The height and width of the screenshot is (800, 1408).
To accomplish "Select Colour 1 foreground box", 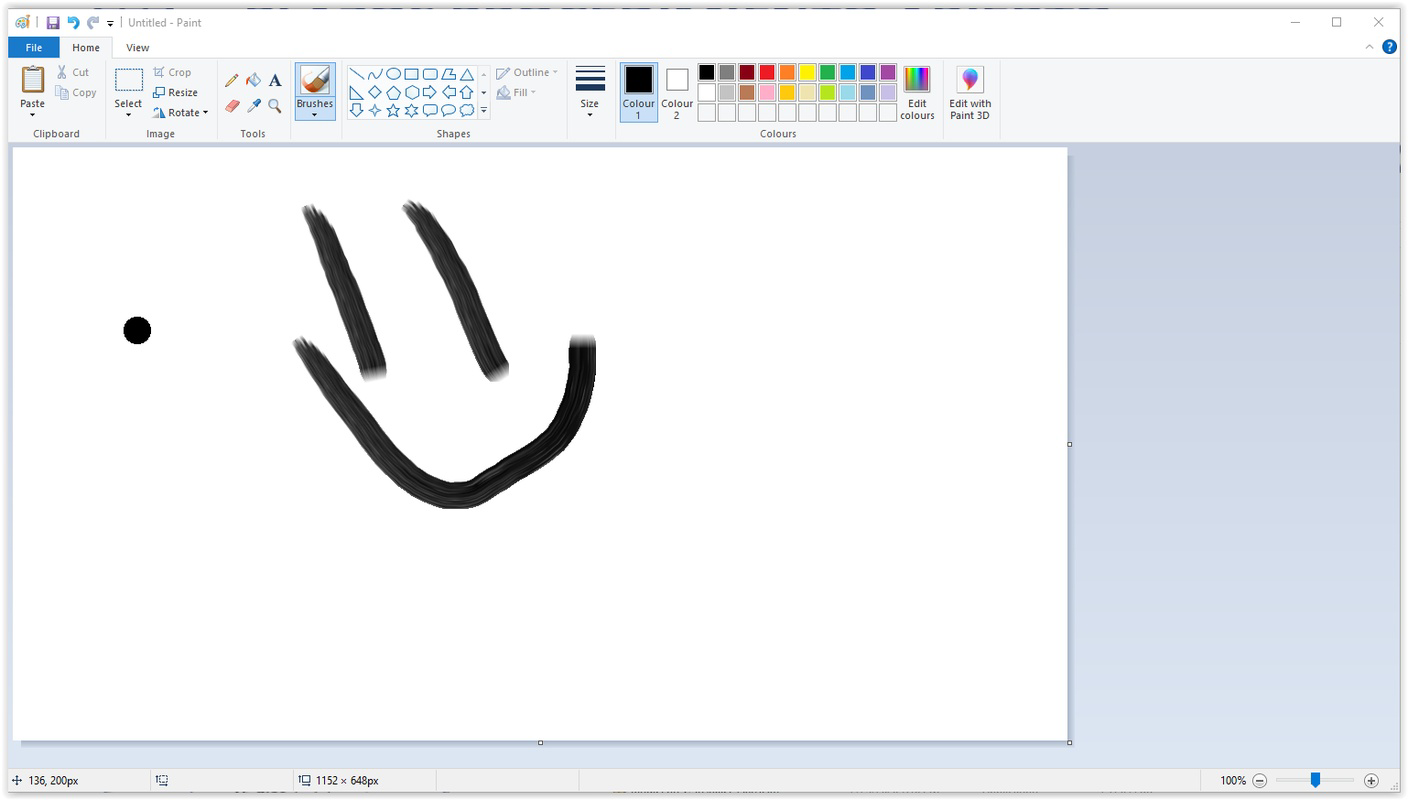I will (638, 92).
